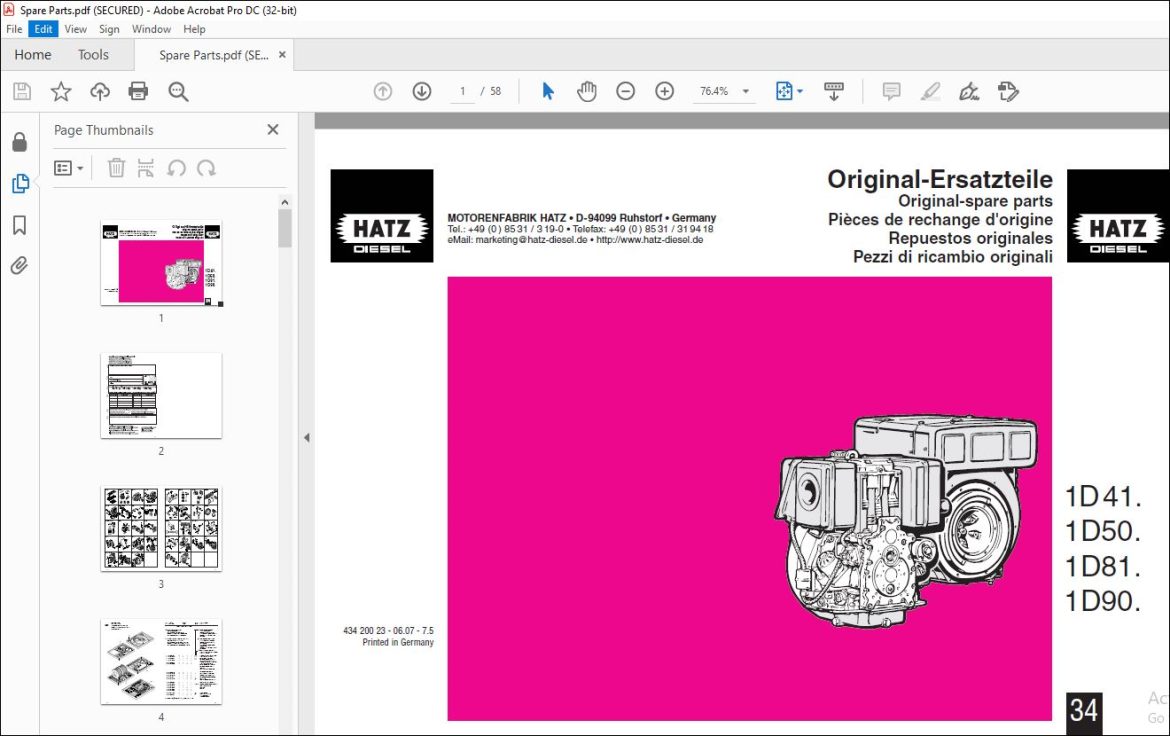Screen dimensions: 1170x736
Task: Delete pages with trash icon
Action: [x=116, y=168]
